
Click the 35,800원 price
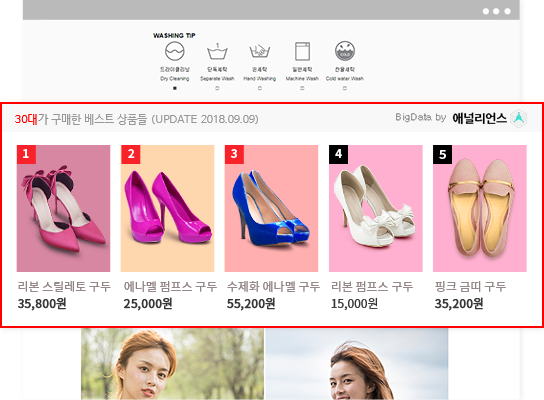coord(42,304)
